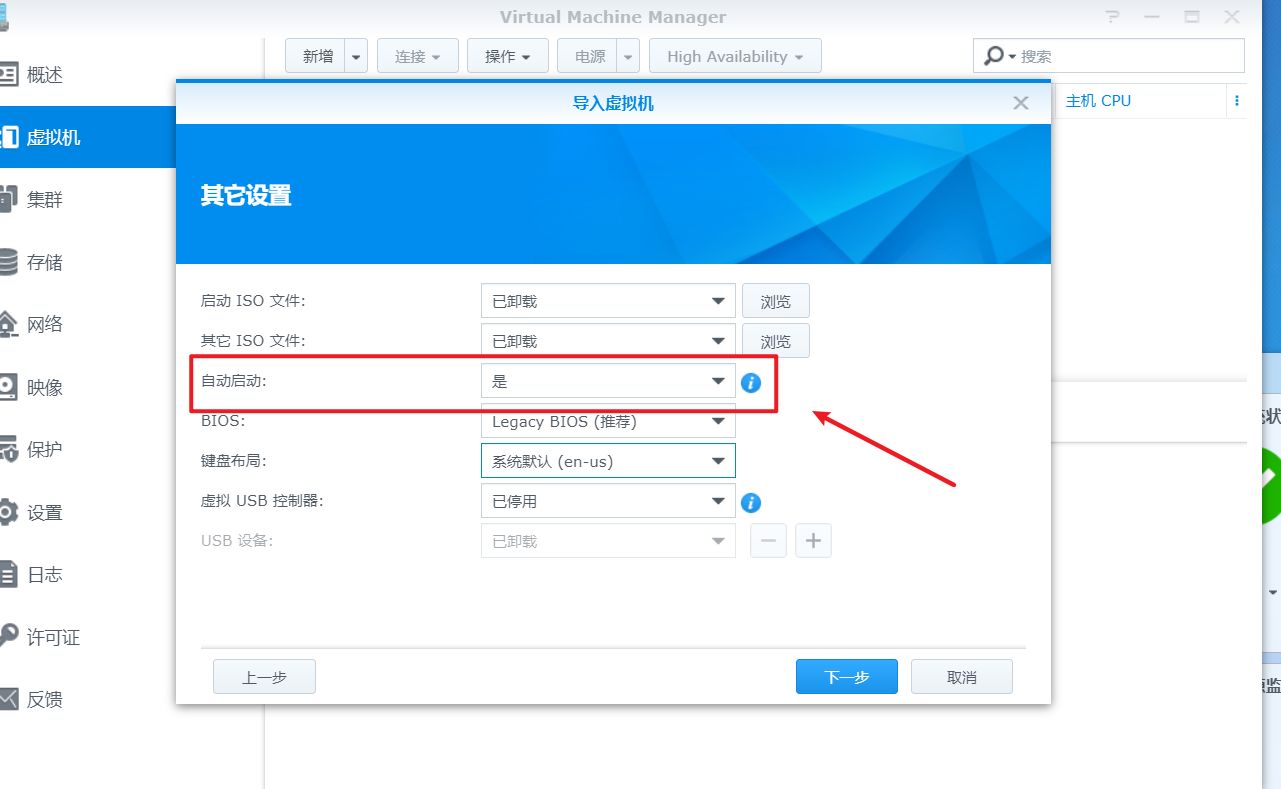Viewport: 1281px width, 789px height.
Task: Open the BIOS dropdown
Action: 608,421
